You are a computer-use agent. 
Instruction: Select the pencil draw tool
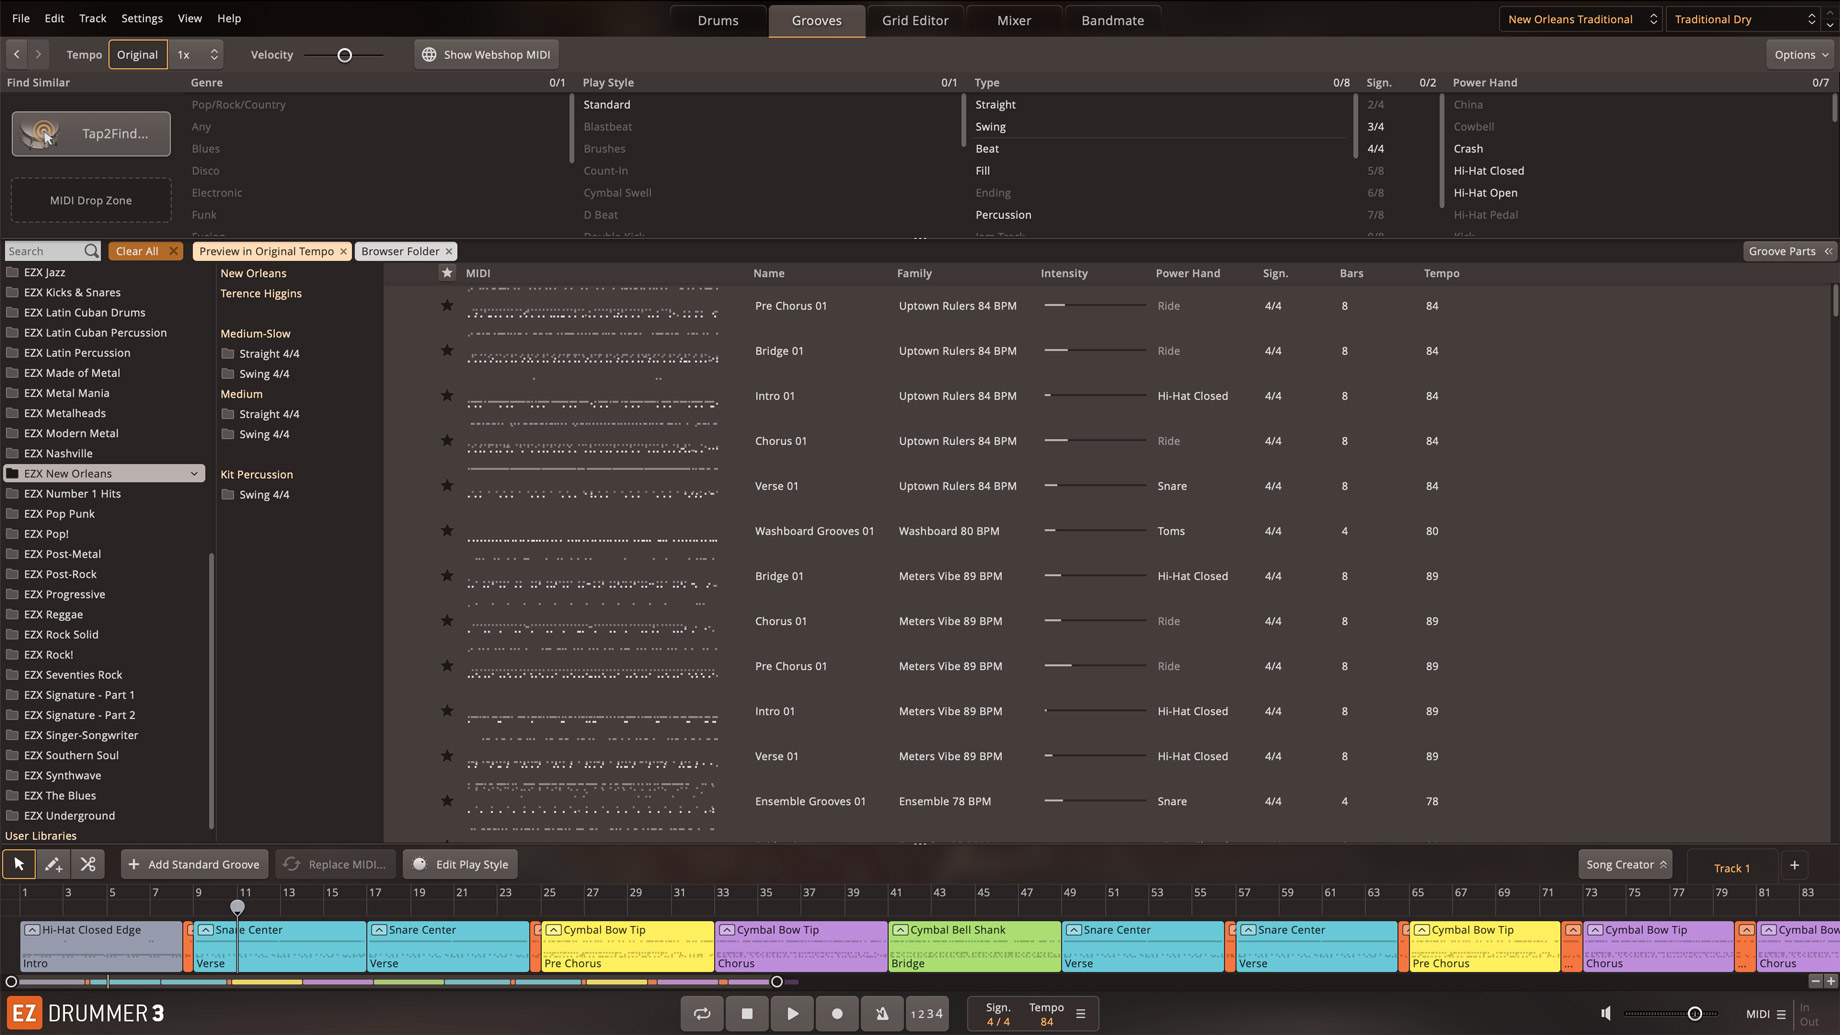click(x=53, y=864)
